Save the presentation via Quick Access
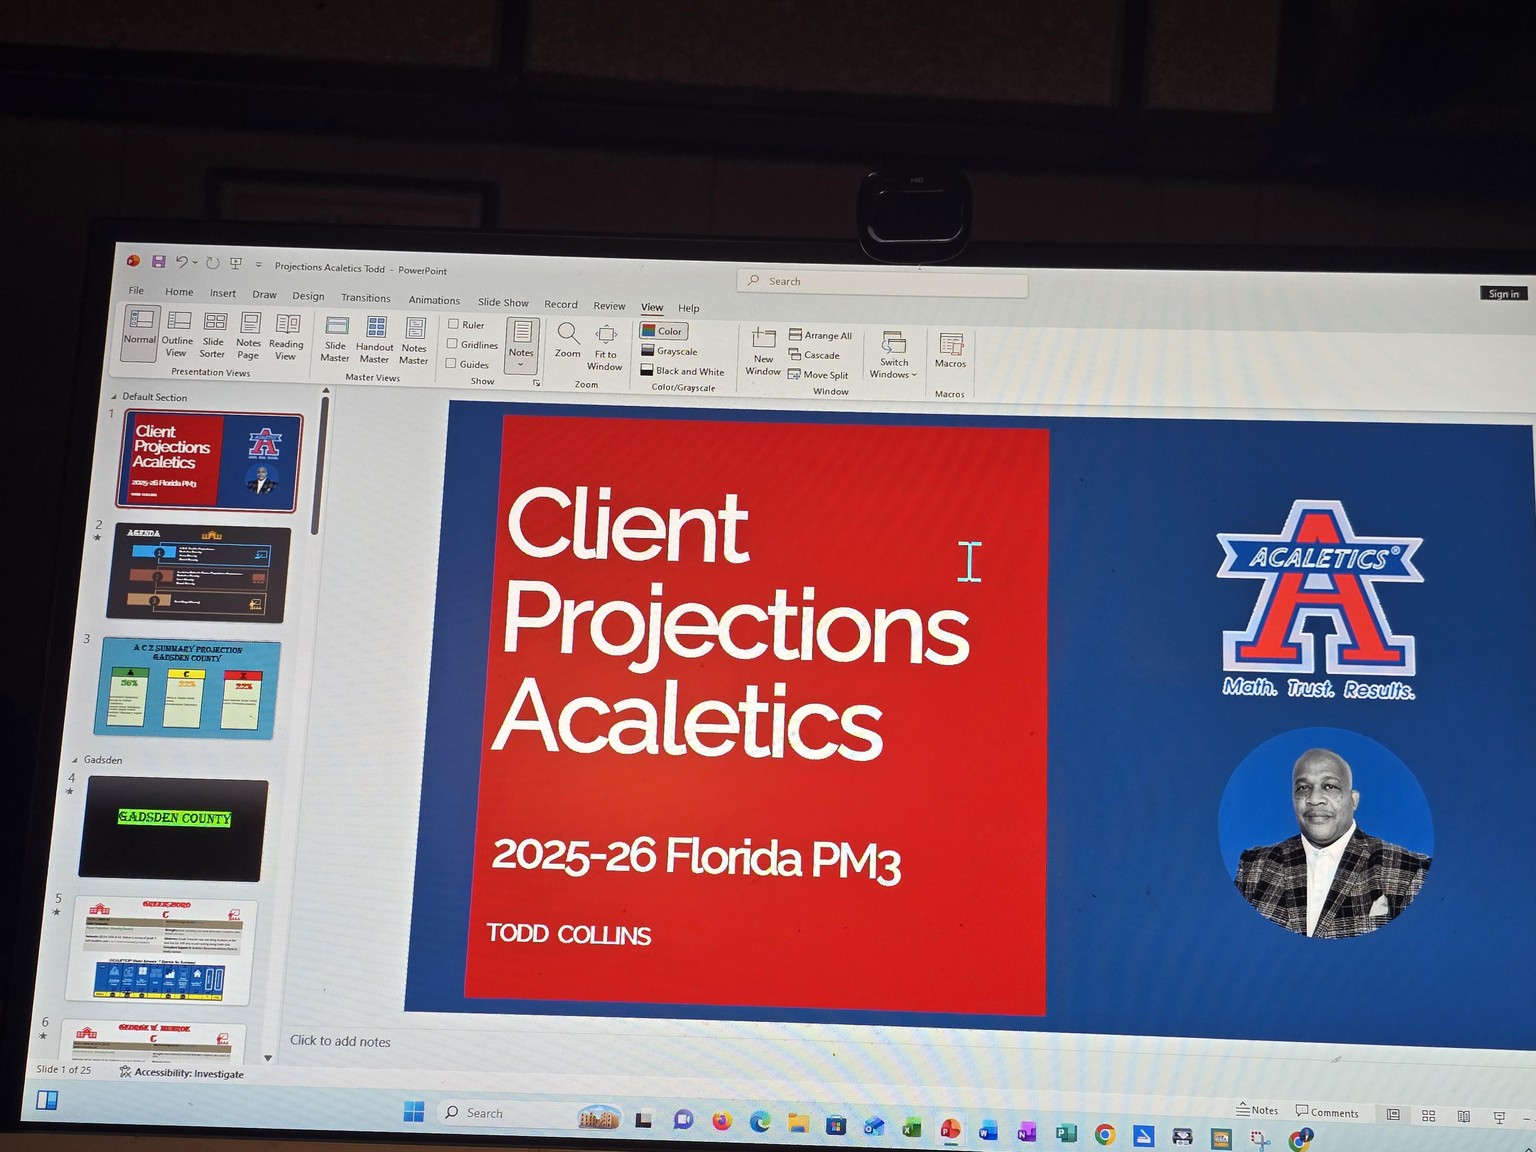This screenshot has height=1152, width=1536. coord(158,261)
